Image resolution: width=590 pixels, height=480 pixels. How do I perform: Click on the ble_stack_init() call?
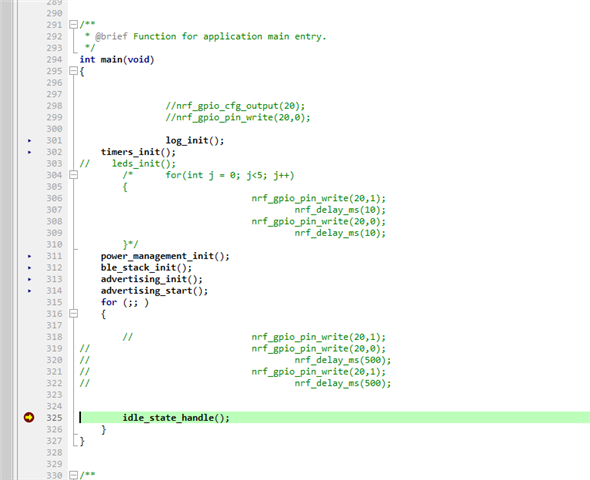146,267
